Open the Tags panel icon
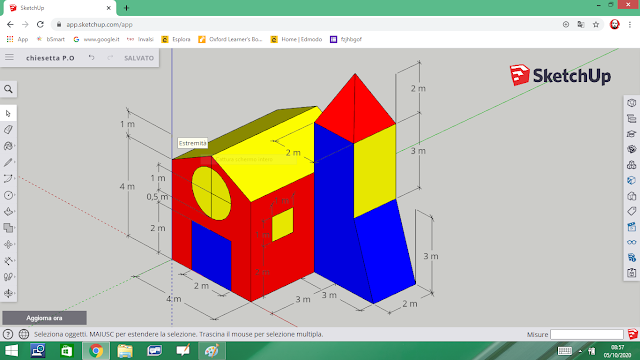The height and width of the screenshot is (360, 640). 631,211
